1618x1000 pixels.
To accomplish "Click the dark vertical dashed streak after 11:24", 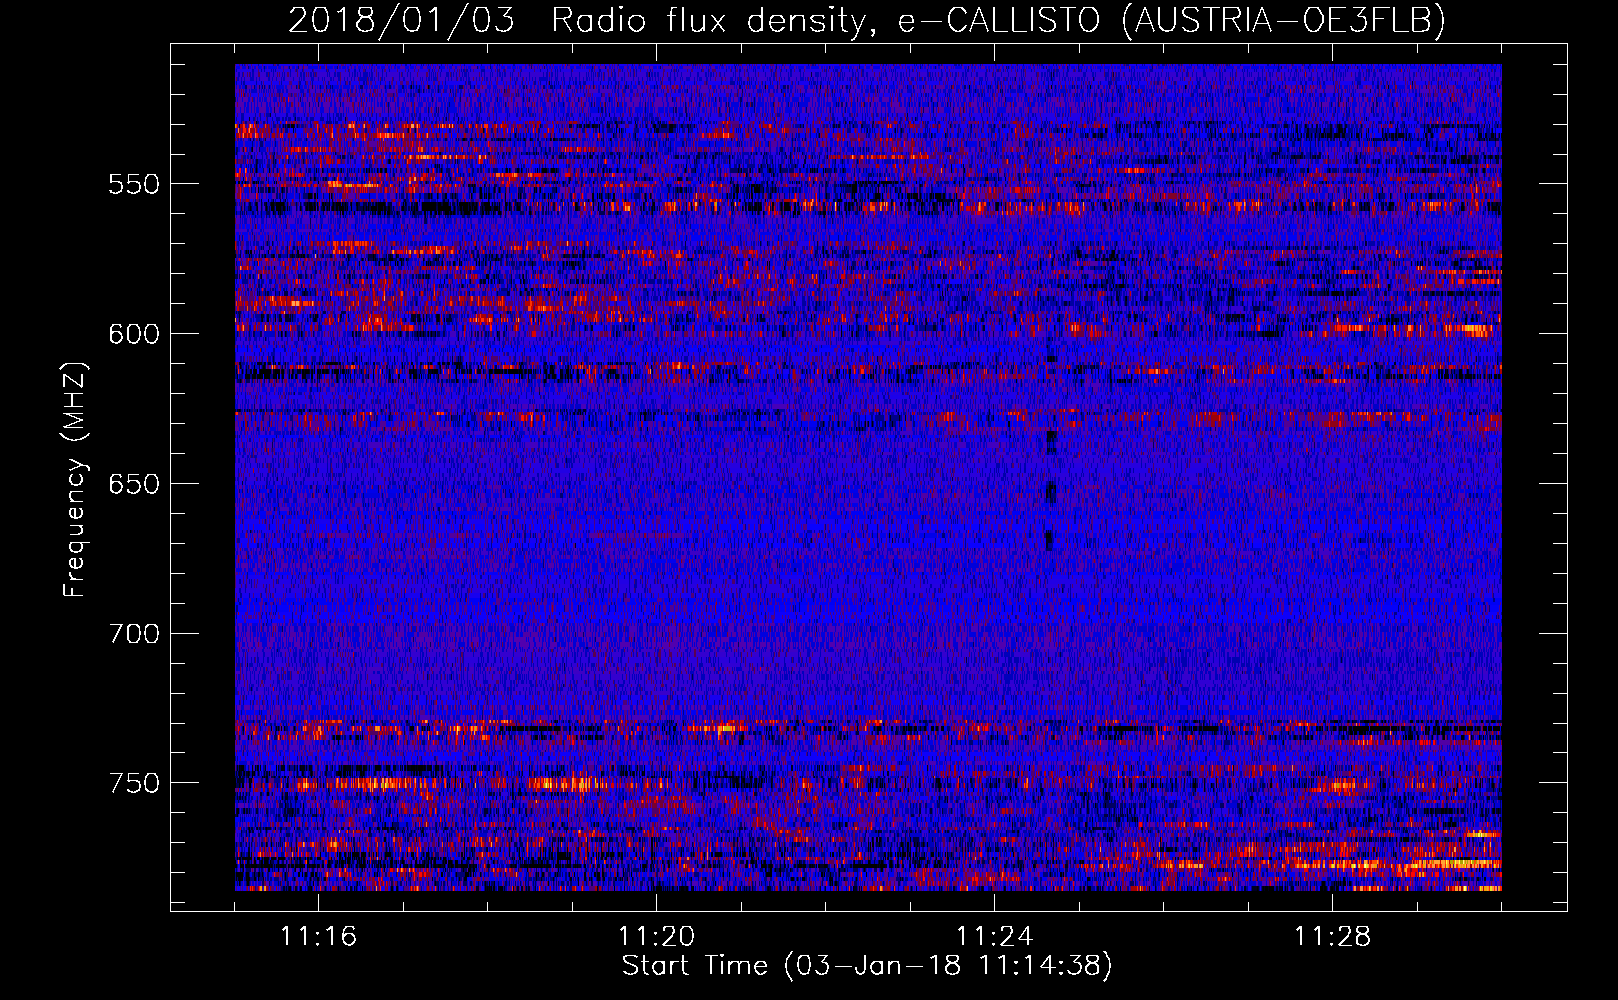I will [x=1050, y=445].
